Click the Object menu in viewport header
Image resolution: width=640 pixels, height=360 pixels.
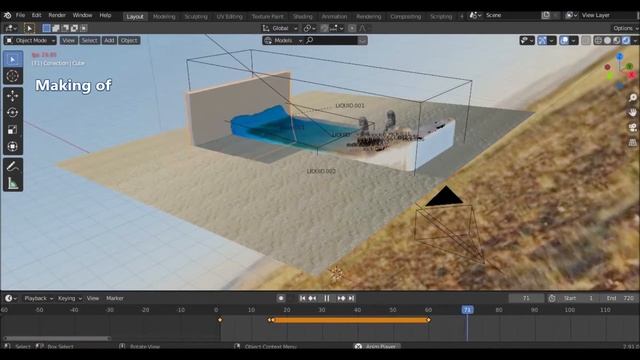[x=129, y=40]
